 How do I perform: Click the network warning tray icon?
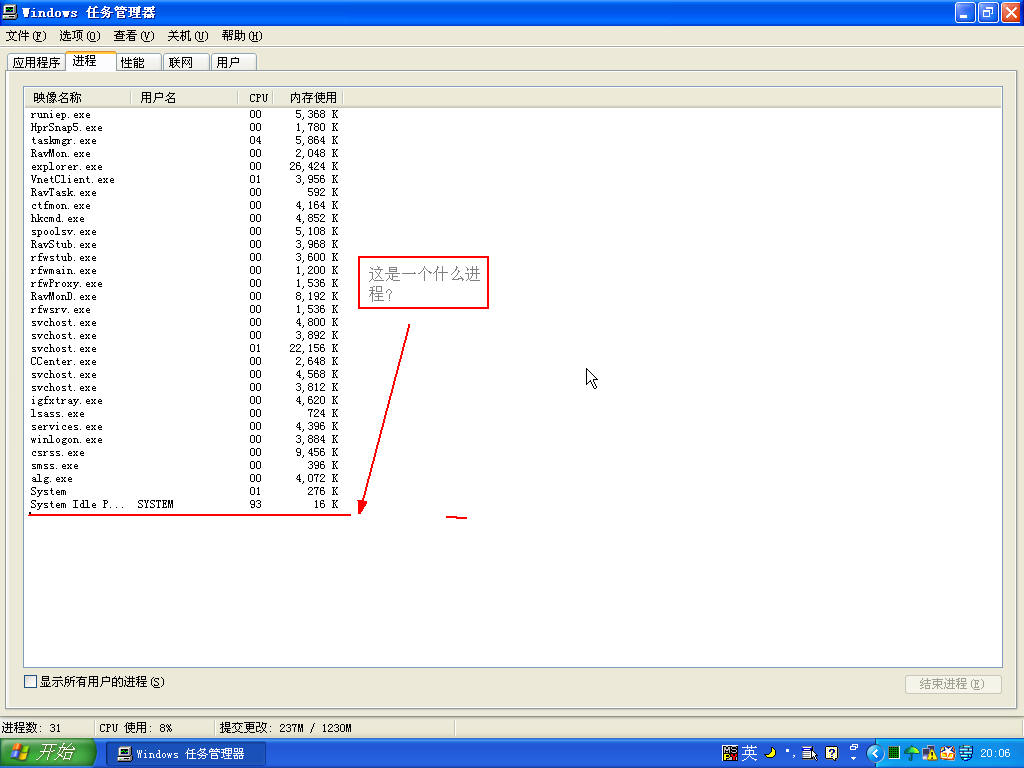pyautogui.click(x=929, y=753)
